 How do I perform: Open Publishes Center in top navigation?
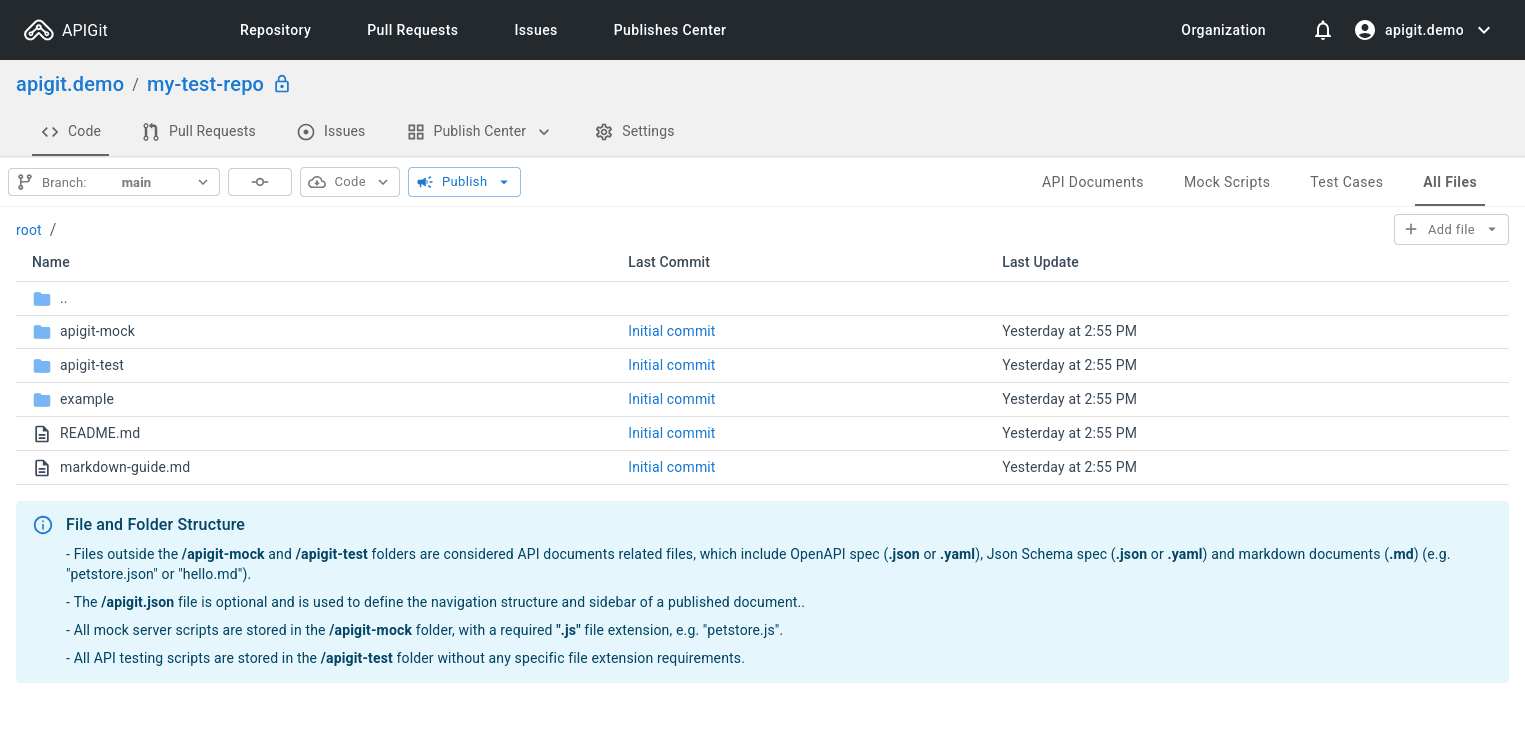coord(670,30)
